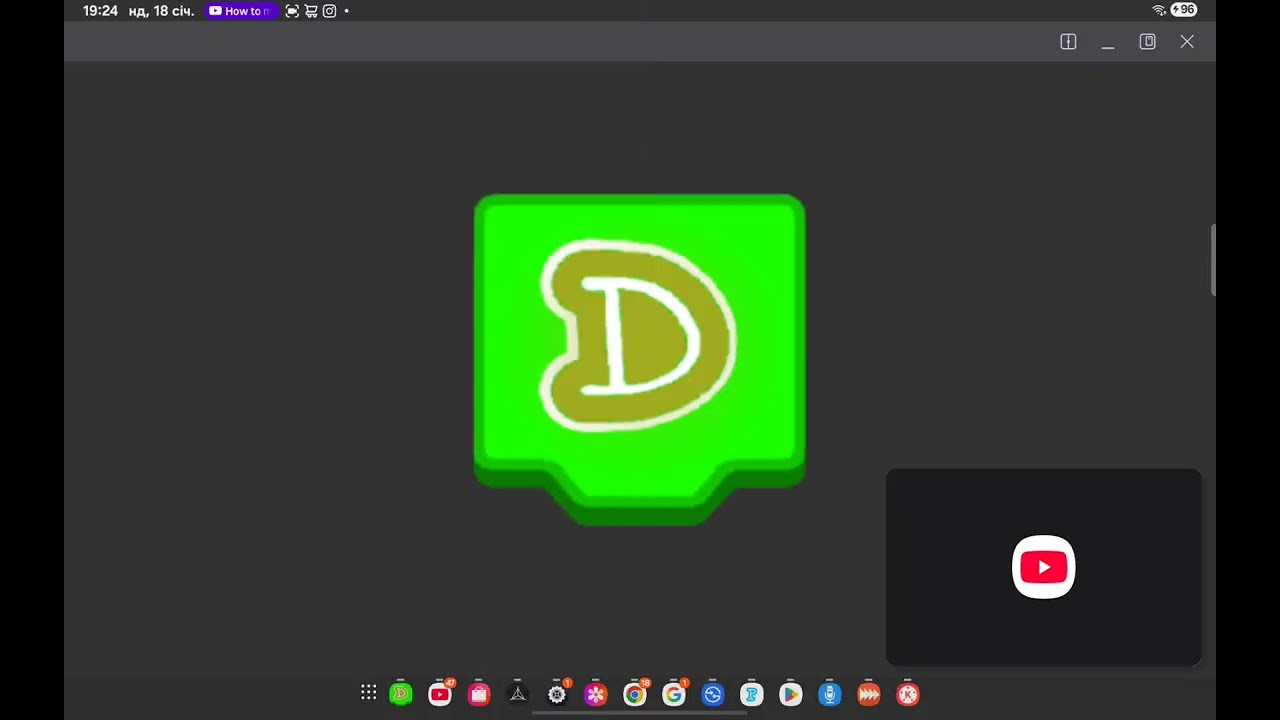
Task: Open the black triangle app in taskbar
Action: click(518, 693)
